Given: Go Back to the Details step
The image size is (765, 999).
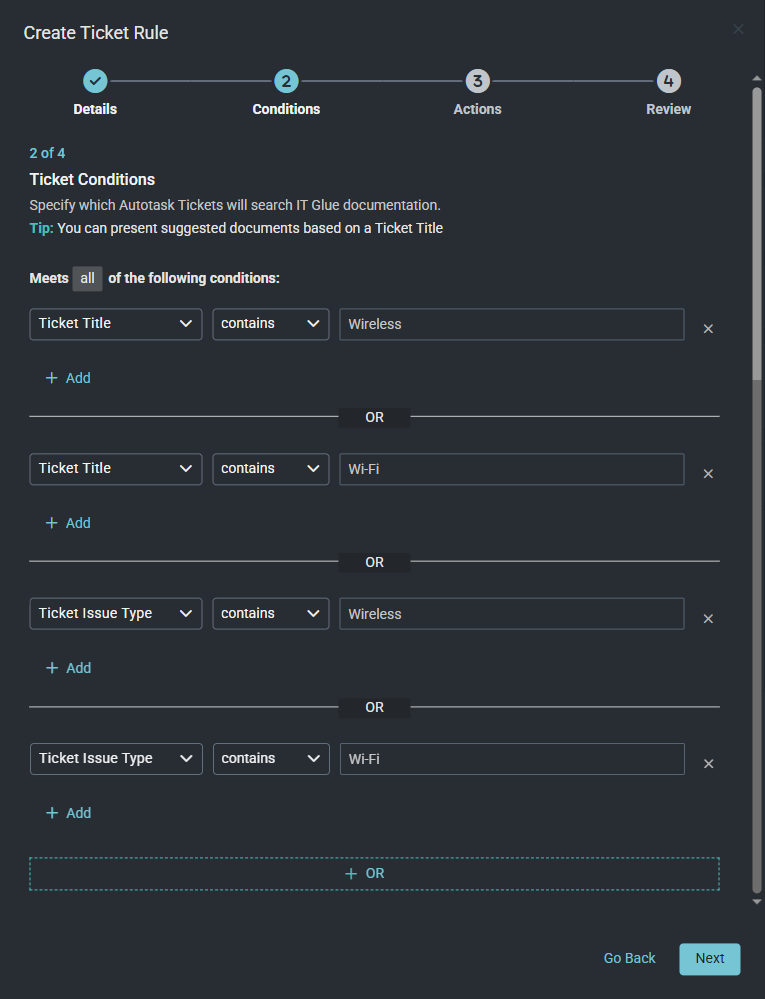Looking at the screenshot, I should click(x=629, y=958).
